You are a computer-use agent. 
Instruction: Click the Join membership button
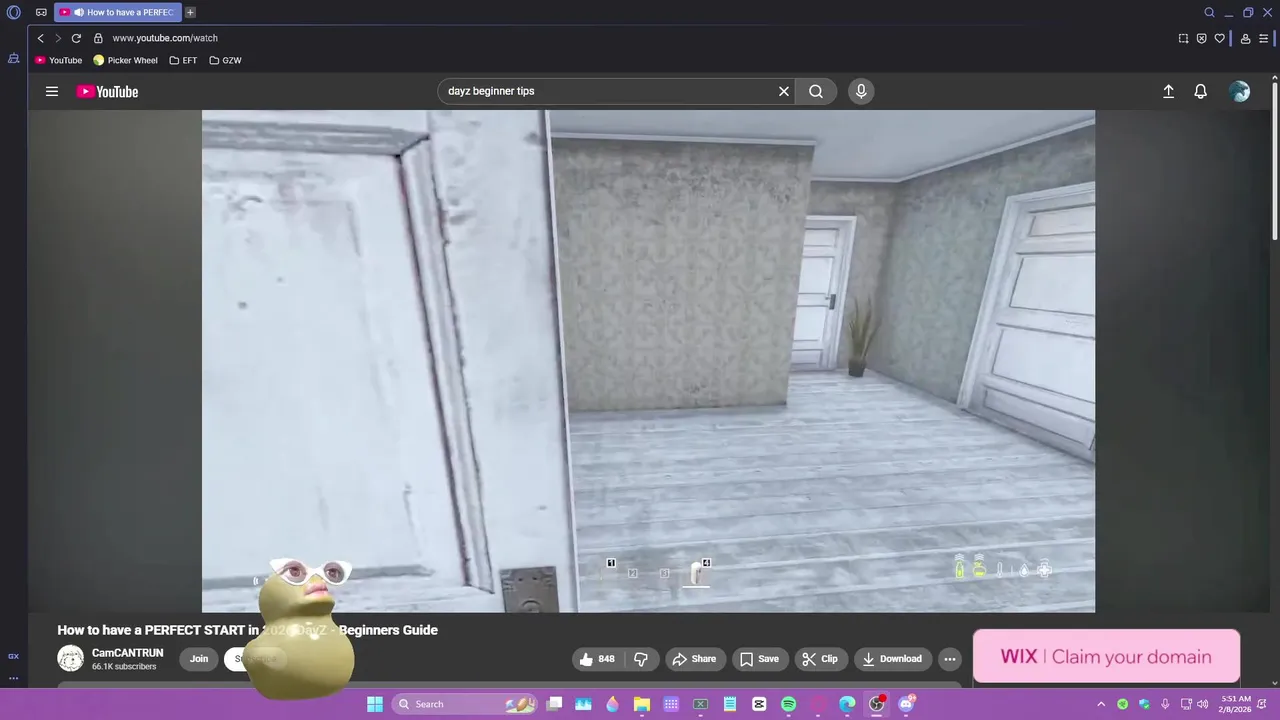click(199, 658)
